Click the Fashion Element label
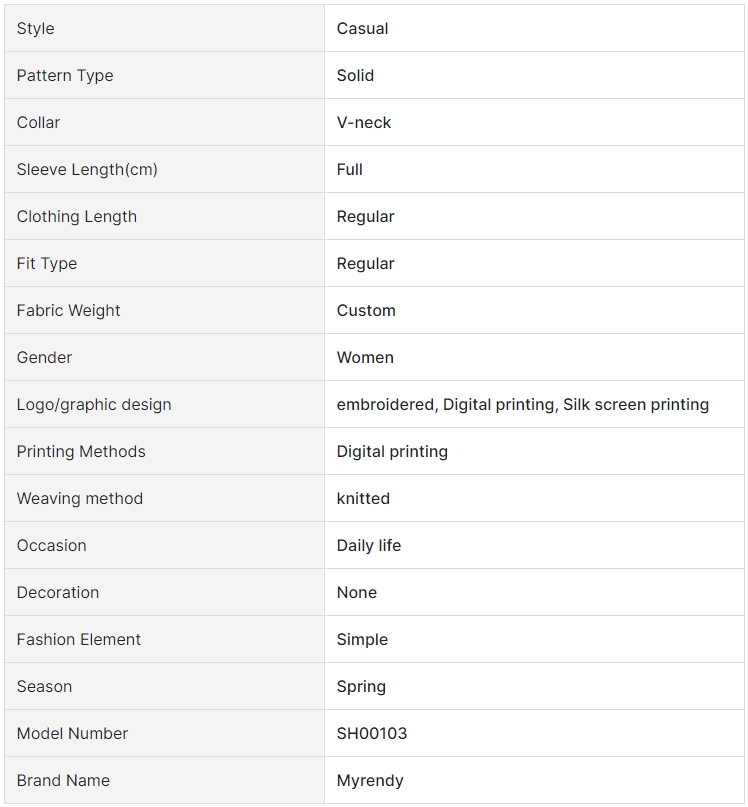The width and height of the screenshot is (748, 807). [x=78, y=639]
